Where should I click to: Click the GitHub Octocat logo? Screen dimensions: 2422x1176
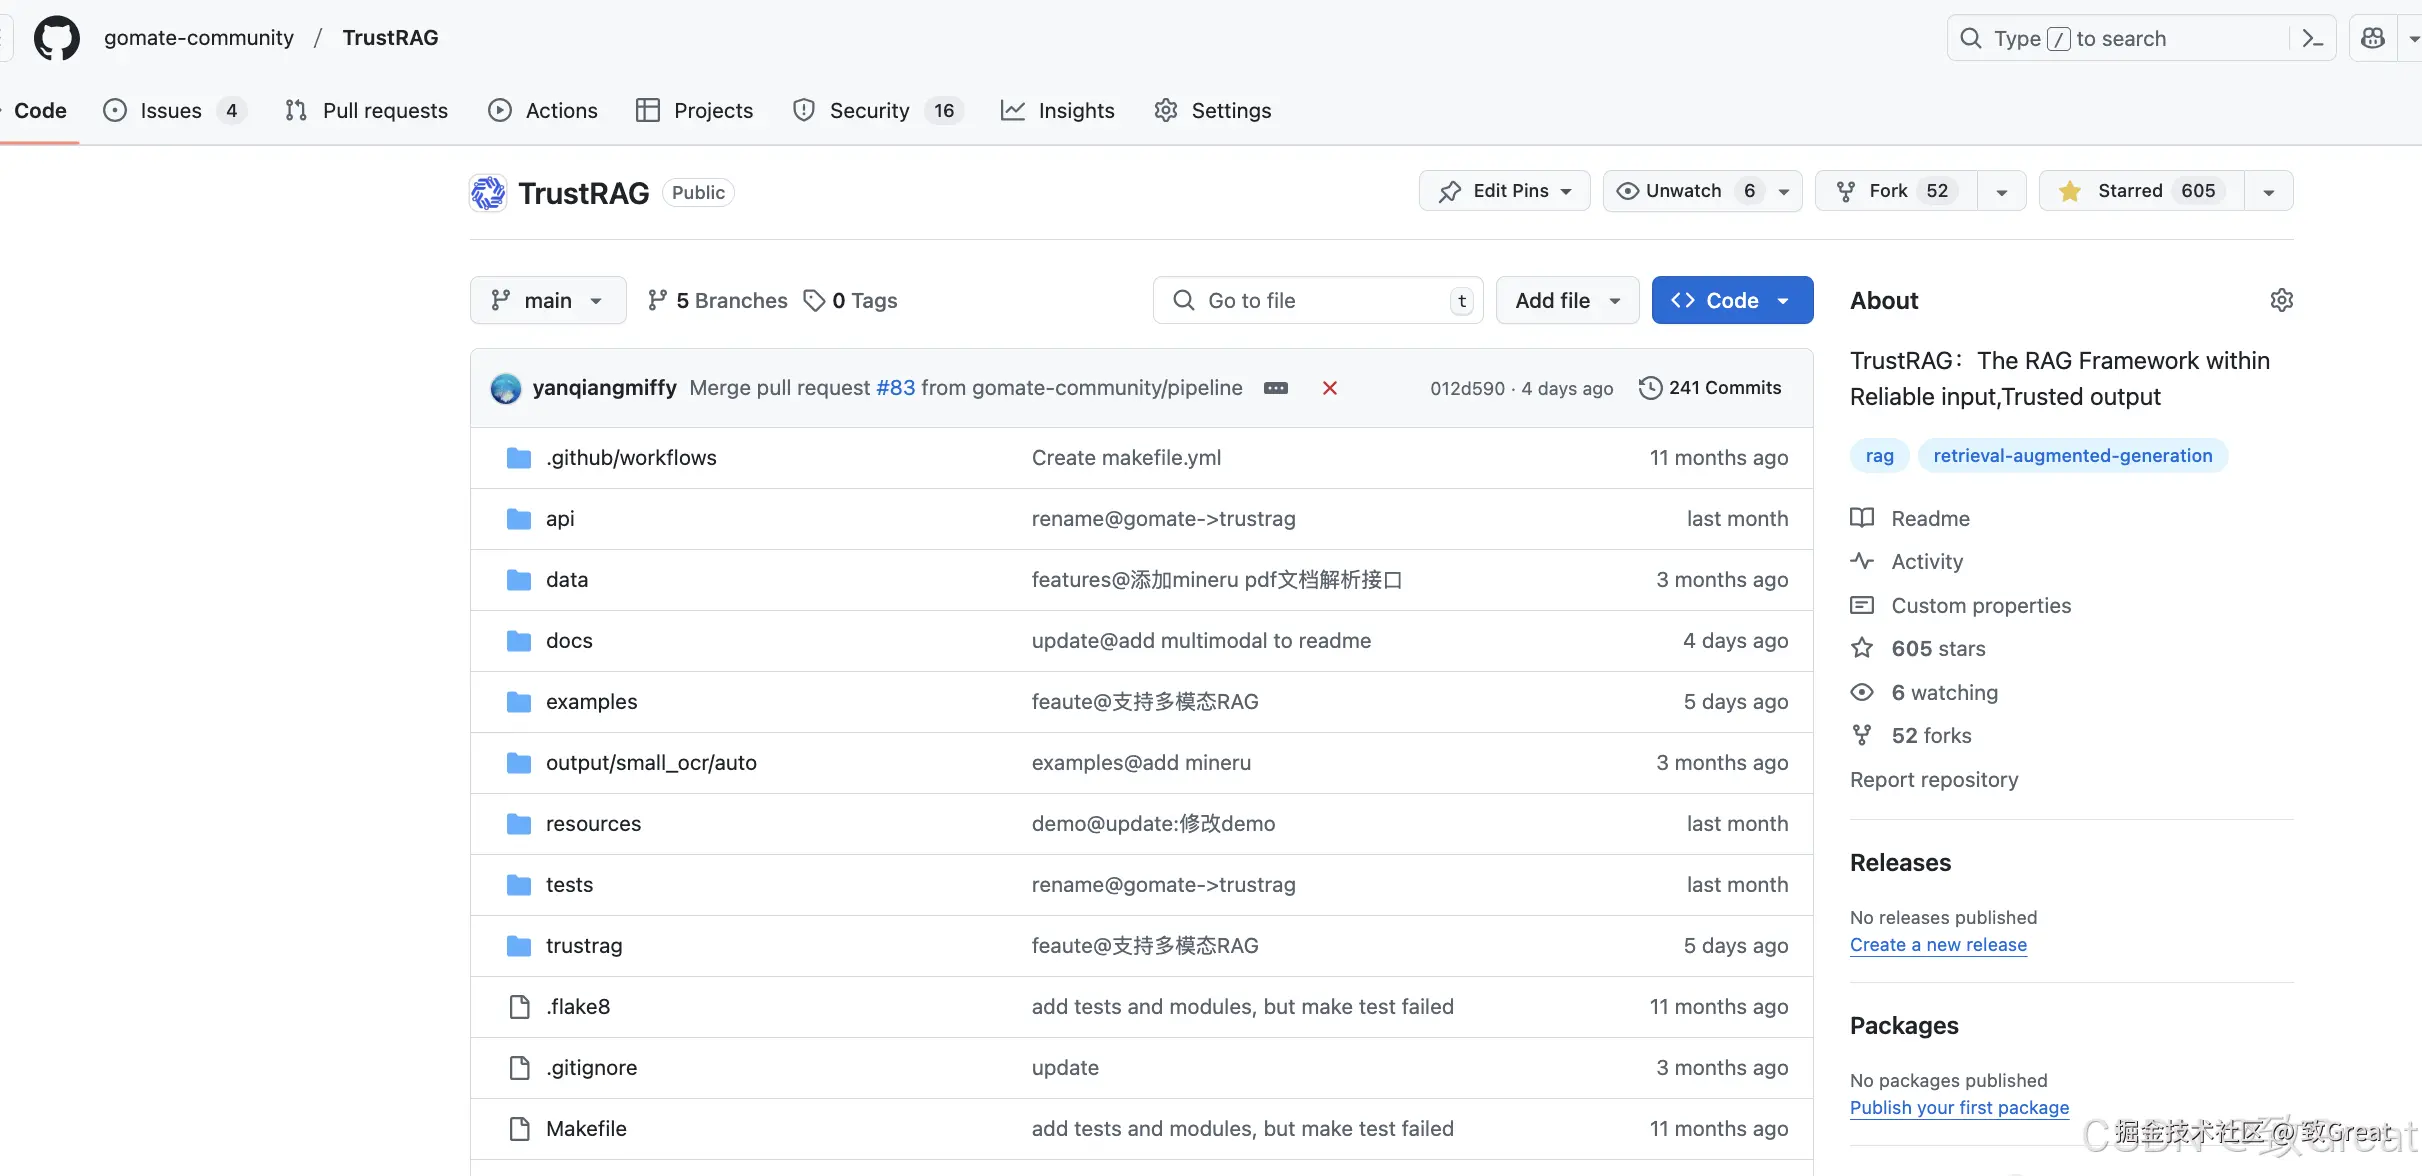(x=56, y=38)
